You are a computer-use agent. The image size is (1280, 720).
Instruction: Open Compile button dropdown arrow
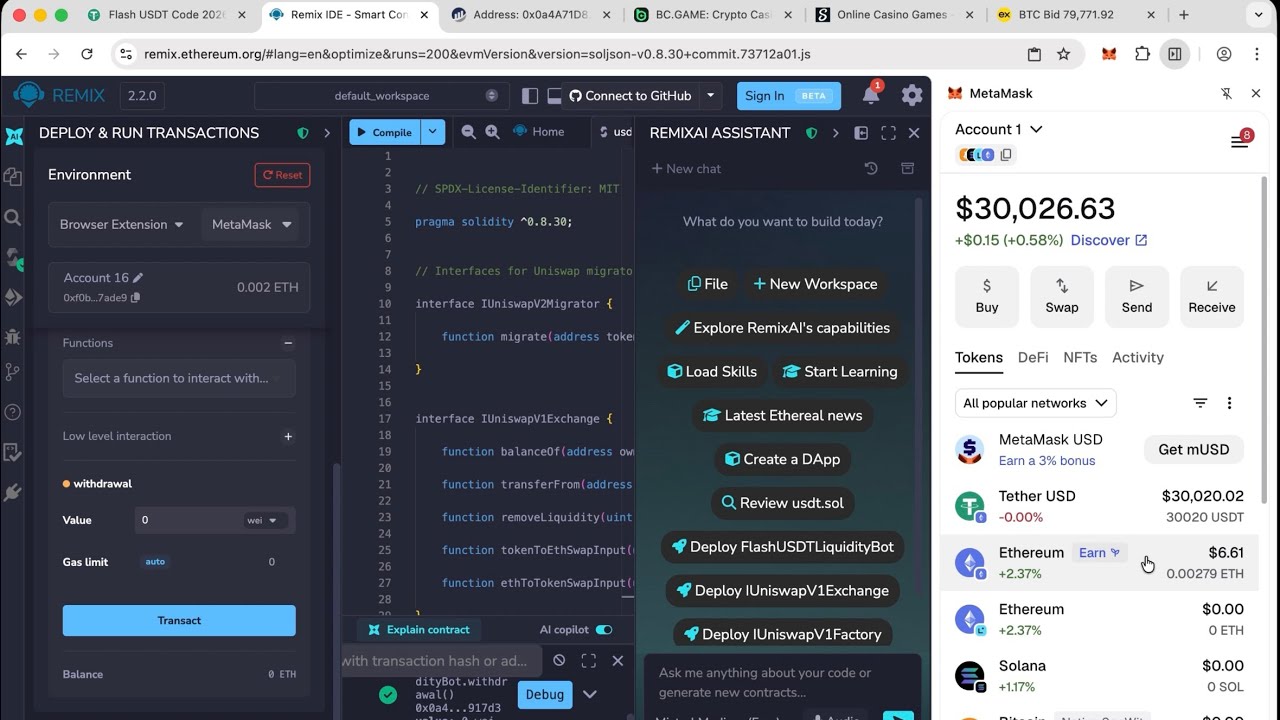pyautogui.click(x=432, y=132)
